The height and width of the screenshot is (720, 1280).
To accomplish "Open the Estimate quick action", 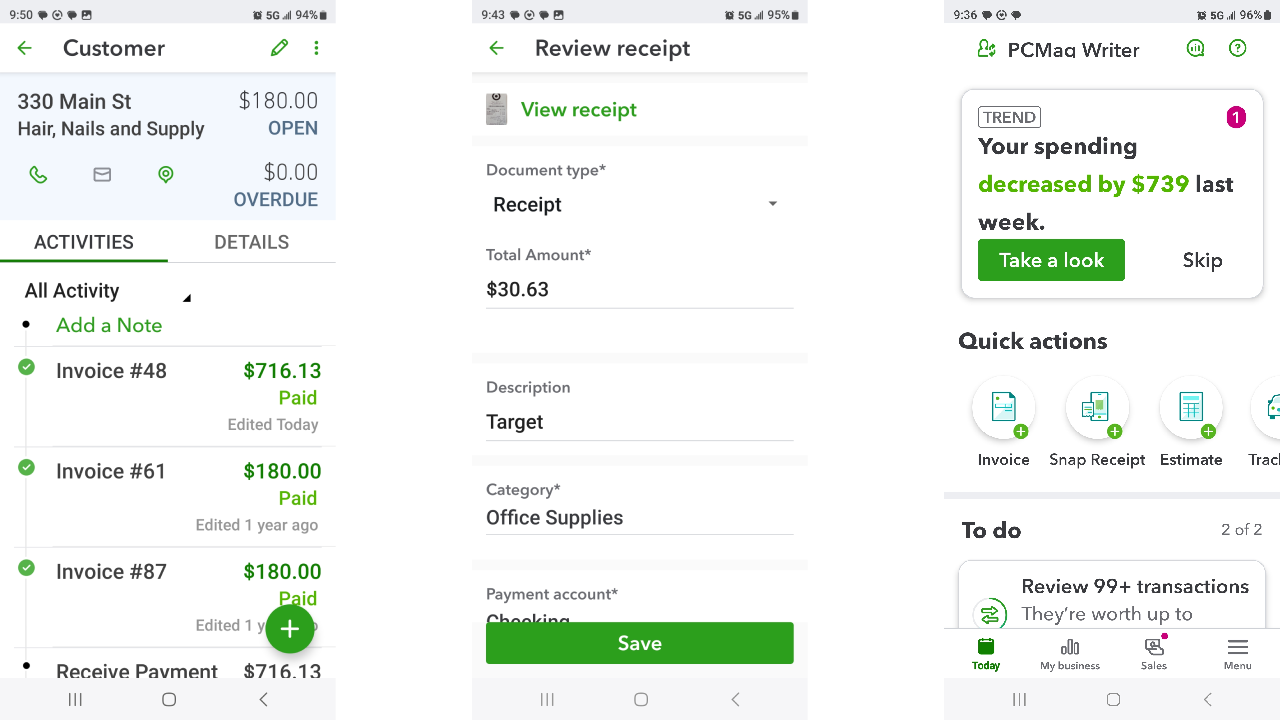I will click(1191, 409).
